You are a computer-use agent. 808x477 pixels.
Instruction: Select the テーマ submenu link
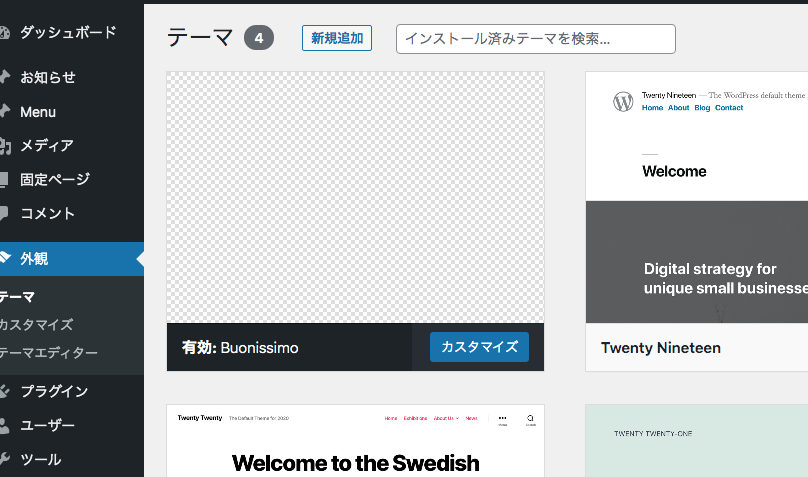(x=17, y=297)
